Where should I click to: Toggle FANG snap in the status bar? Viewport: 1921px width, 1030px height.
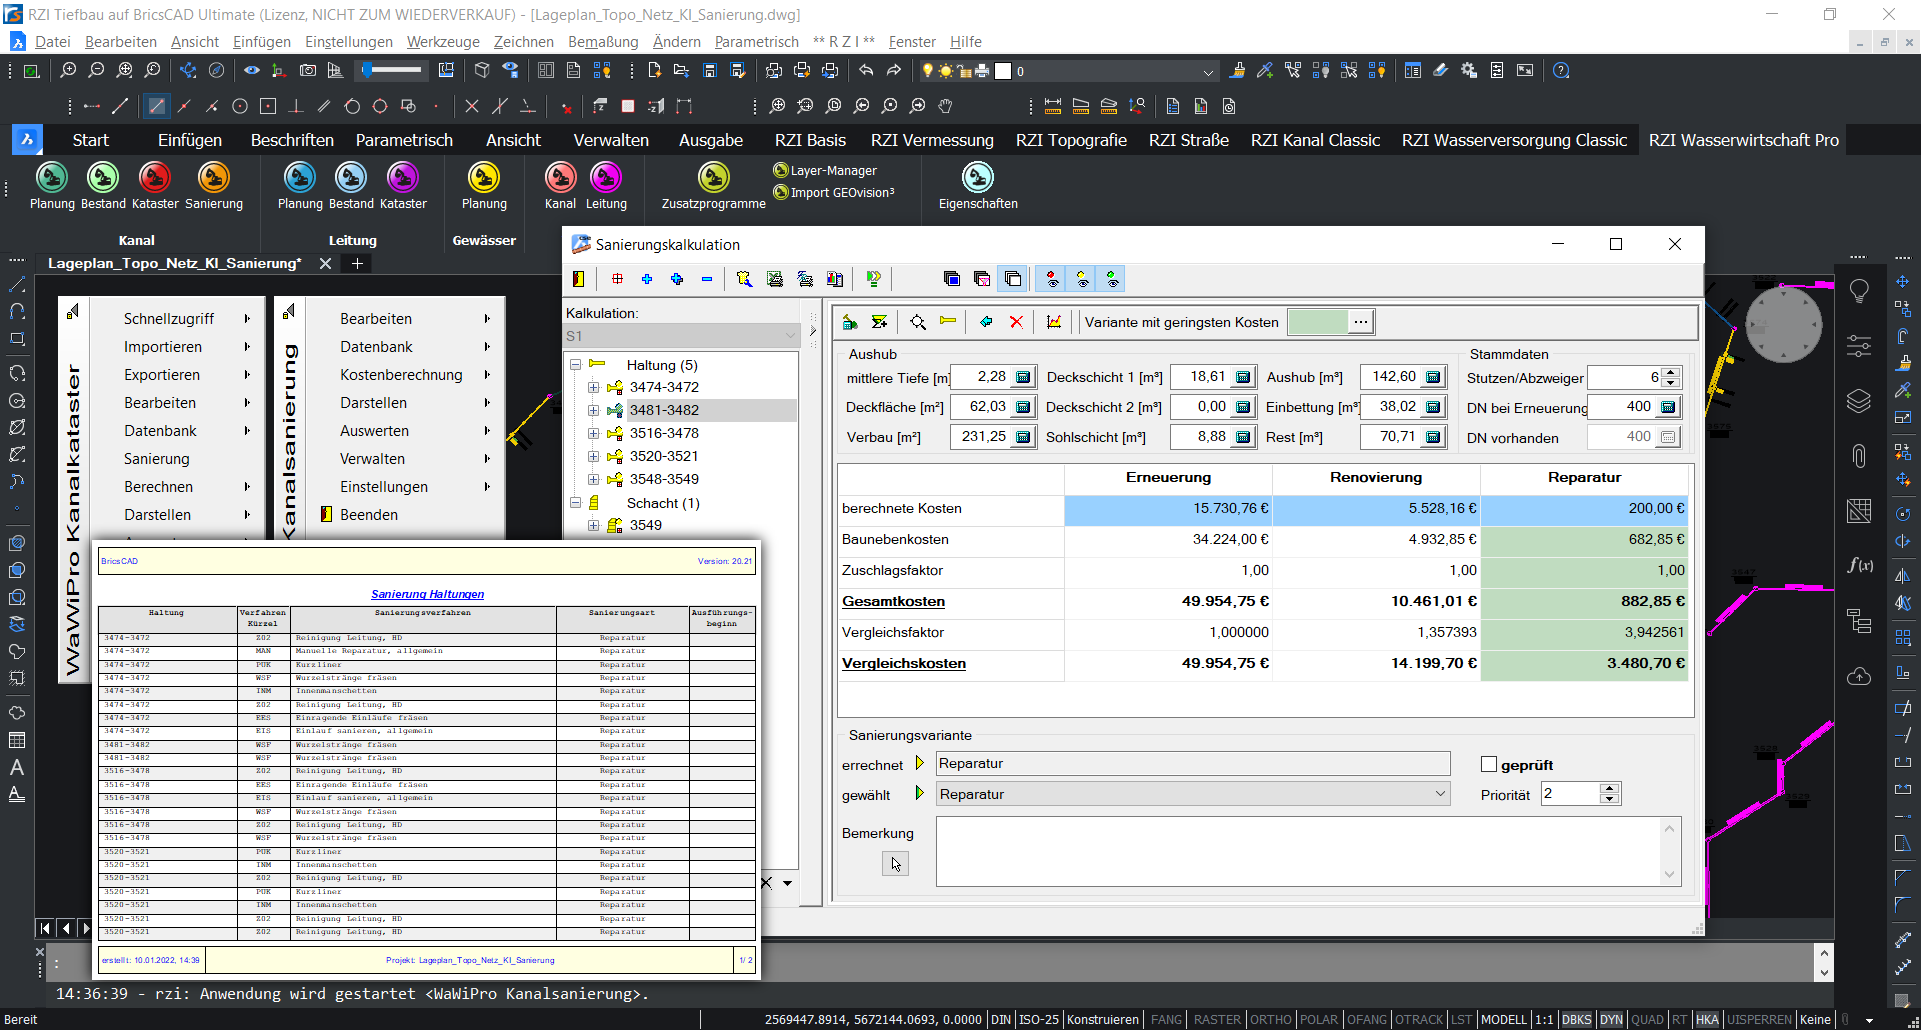(x=1166, y=1020)
